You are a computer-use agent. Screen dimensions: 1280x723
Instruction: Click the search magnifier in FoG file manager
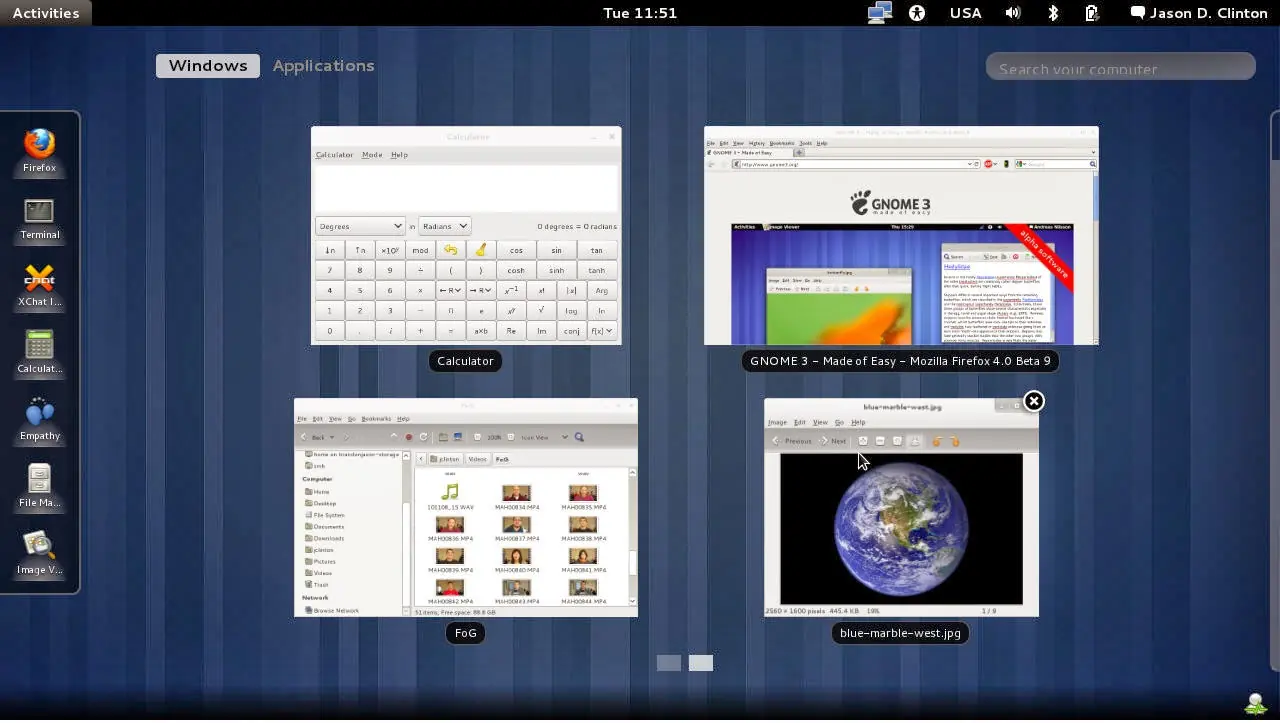click(x=579, y=437)
